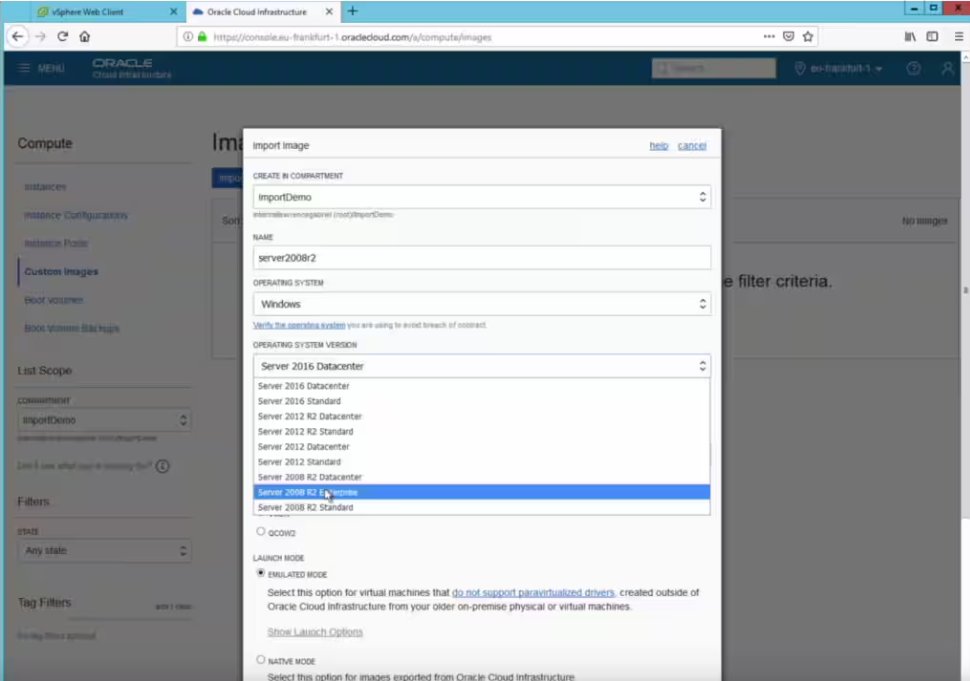Click the Oracle Cloud Infrastructure logo

(131, 68)
